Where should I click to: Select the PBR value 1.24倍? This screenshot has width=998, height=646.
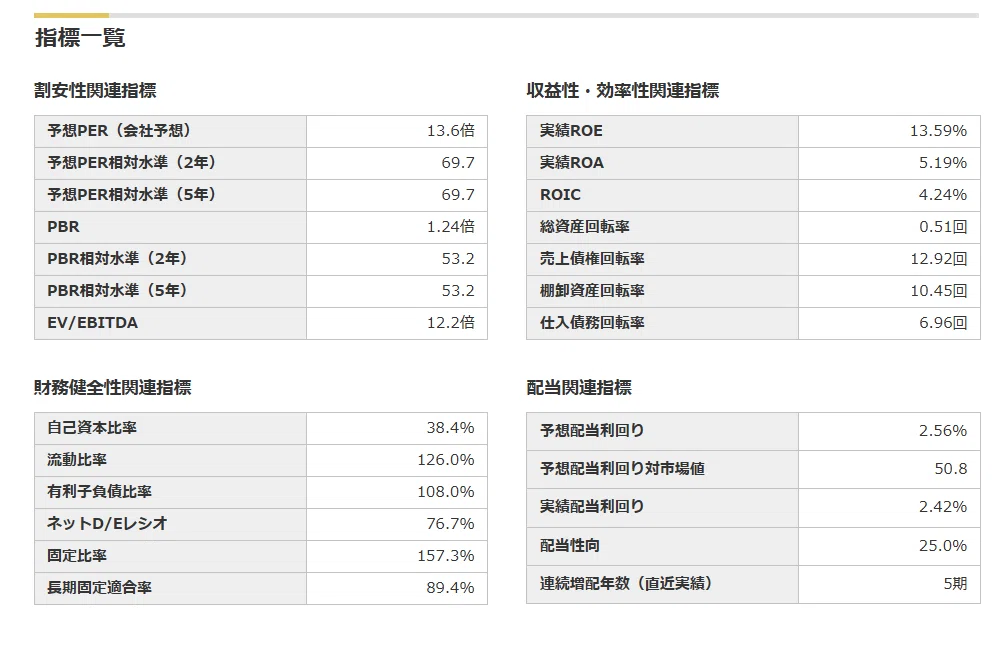coord(451,227)
